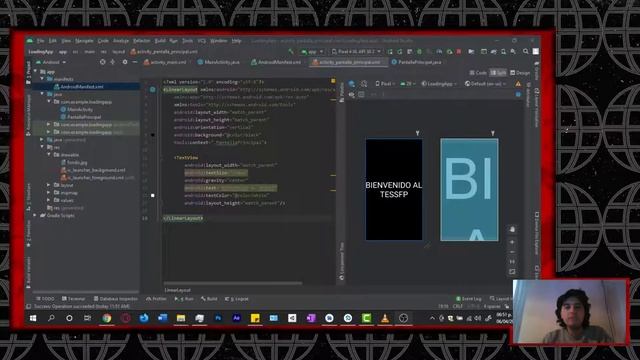Select AndroidManifest.xml in project tree

pos(82,87)
